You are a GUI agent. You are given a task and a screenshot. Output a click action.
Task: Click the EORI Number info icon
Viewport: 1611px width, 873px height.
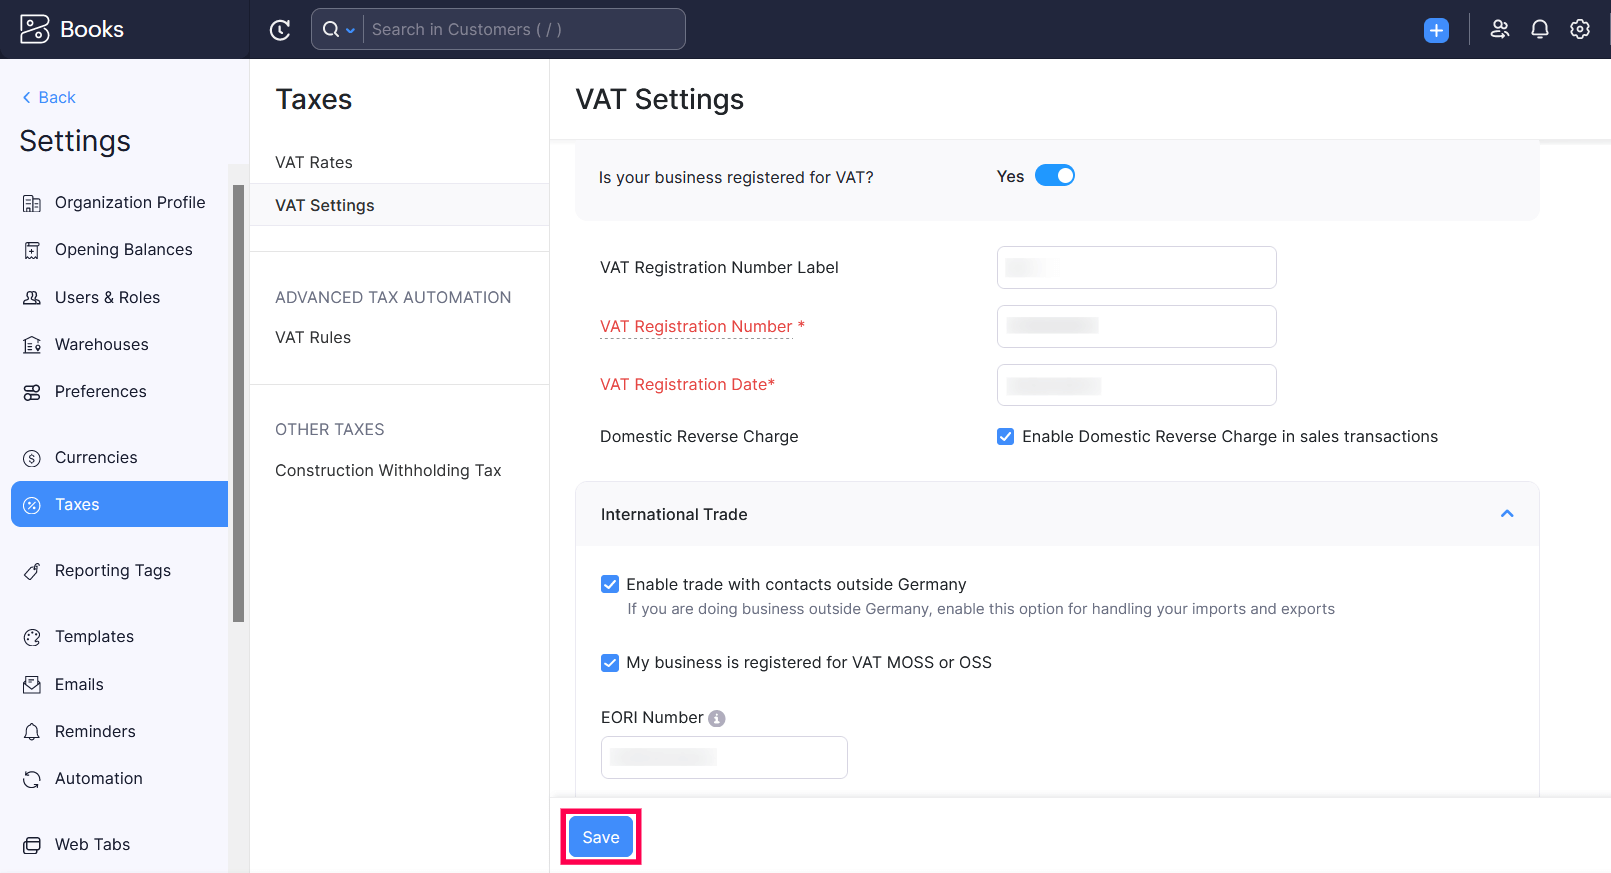tap(717, 718)
